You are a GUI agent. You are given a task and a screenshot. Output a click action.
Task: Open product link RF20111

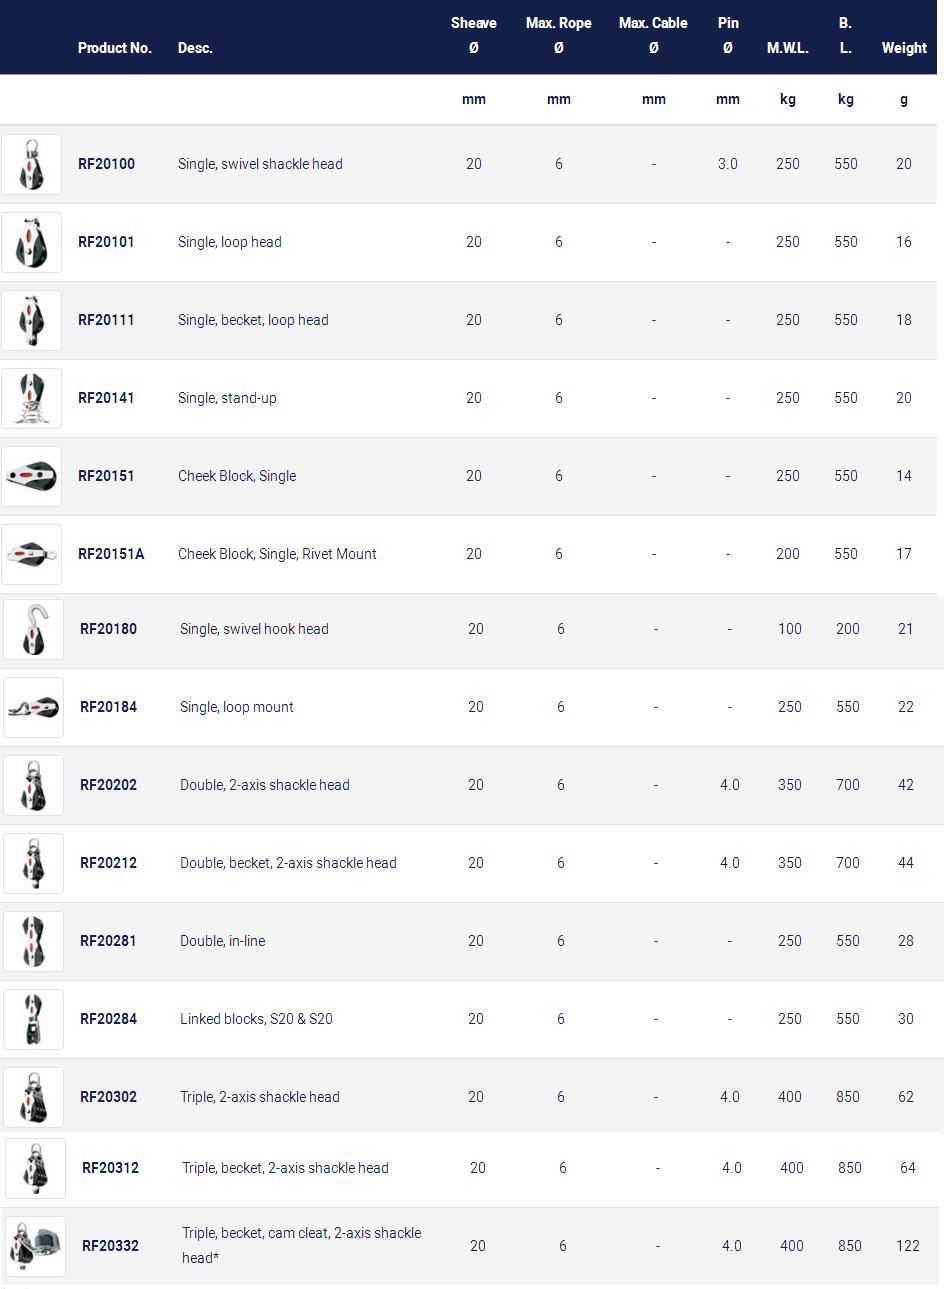(x=106, y=320)
